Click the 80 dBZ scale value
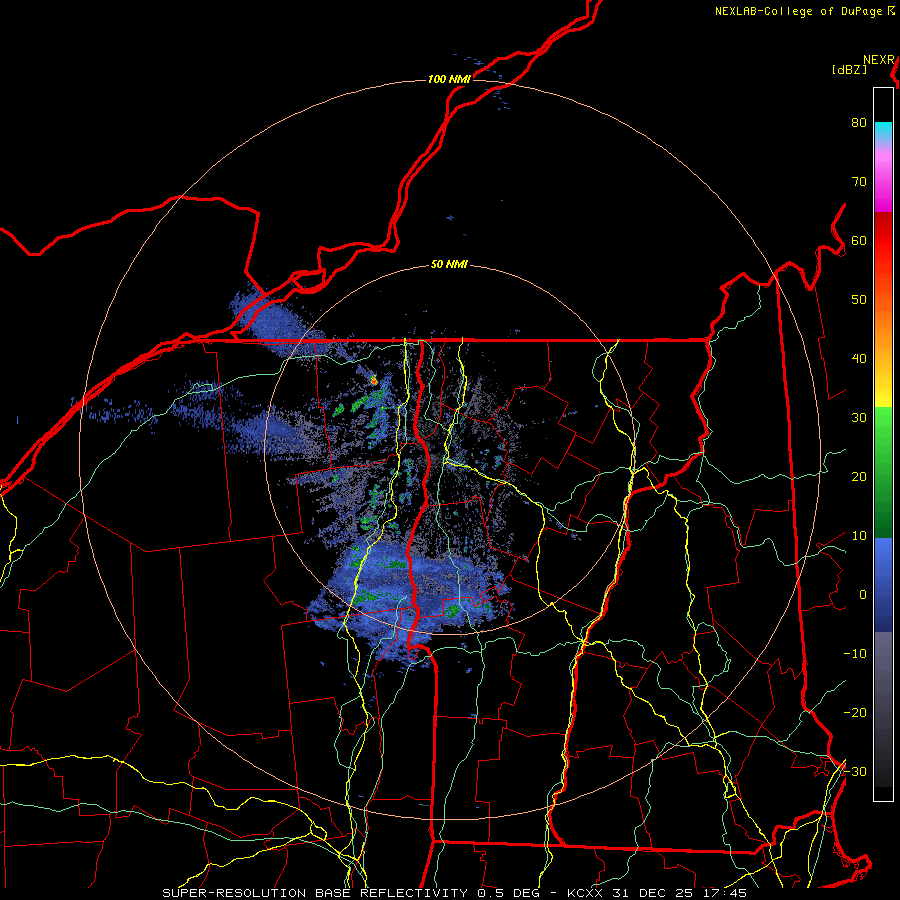This screenshot has height=900, width=900. tap(859, 123)
